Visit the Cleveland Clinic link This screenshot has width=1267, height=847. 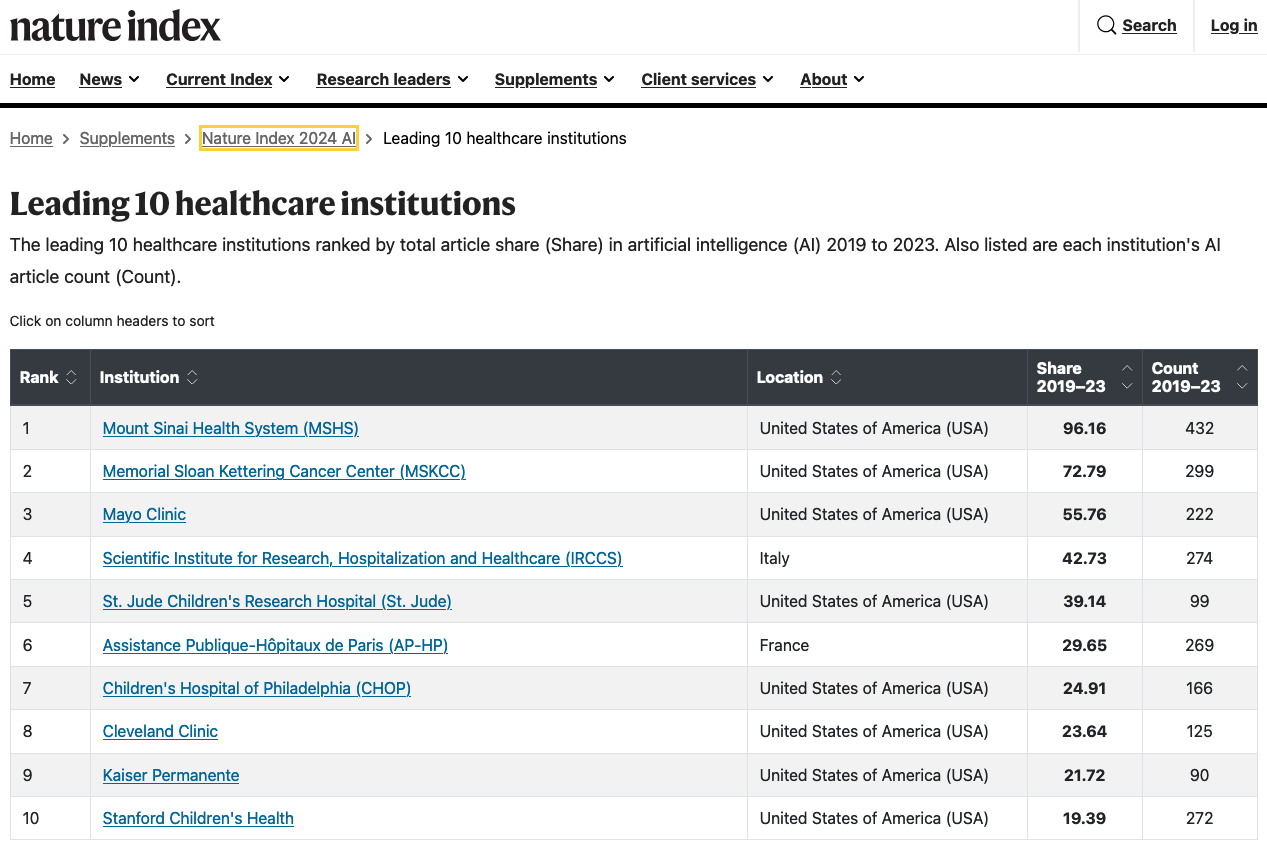coord(160,731)
